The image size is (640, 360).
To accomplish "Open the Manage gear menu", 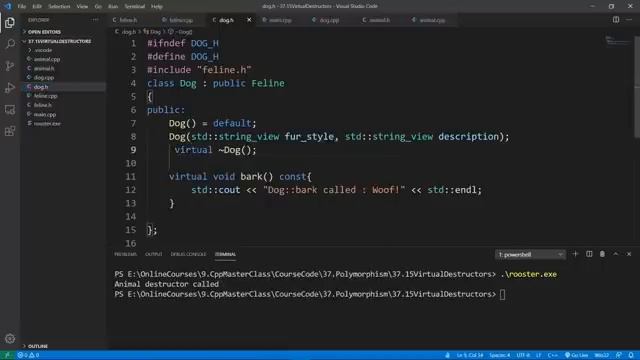I will pyautogui.click(x=10, y=338).
